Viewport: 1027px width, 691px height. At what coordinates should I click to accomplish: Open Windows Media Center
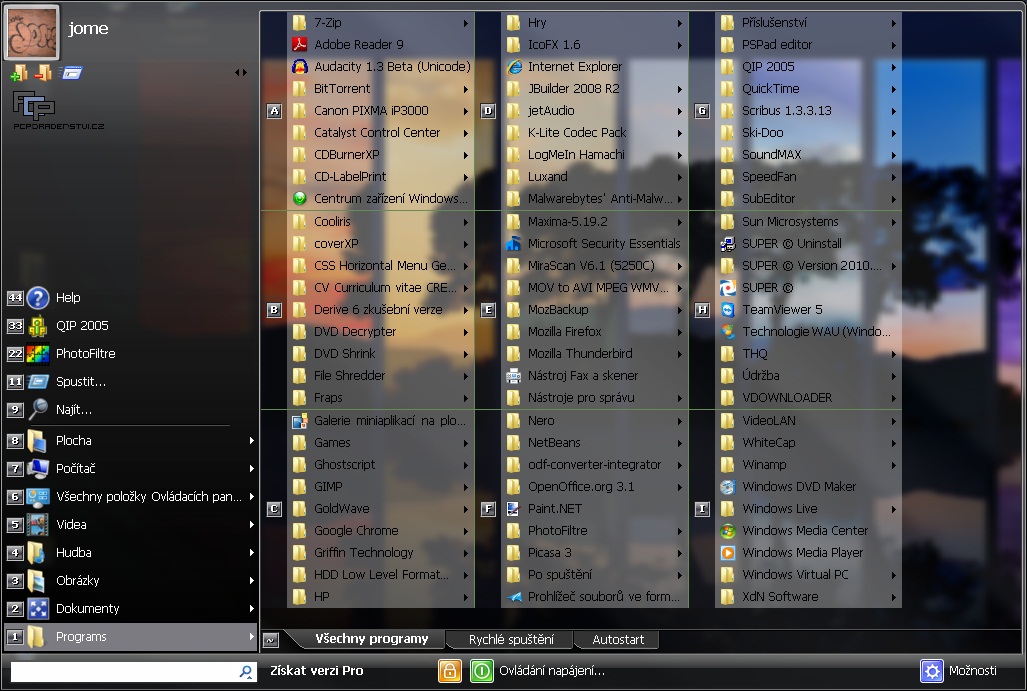tap(808, 531)
